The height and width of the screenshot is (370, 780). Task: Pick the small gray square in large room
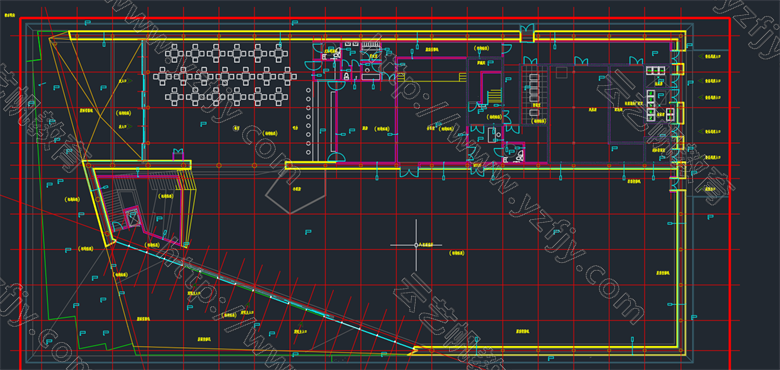(x=561, y=73)
